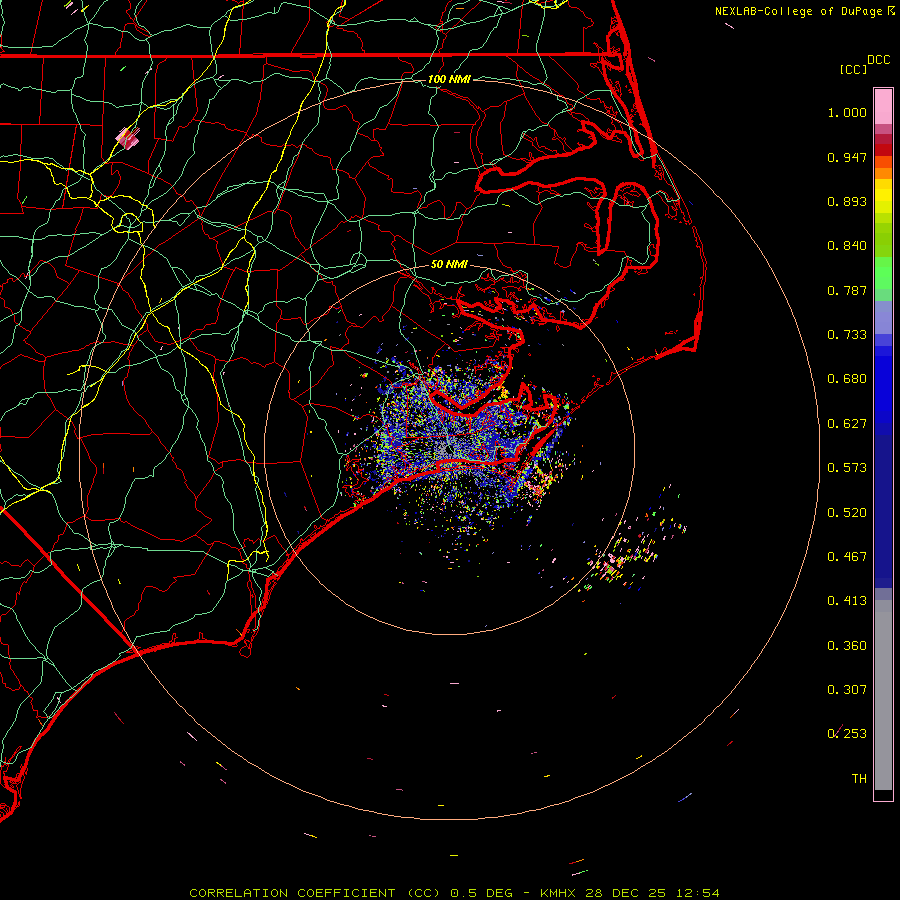Click the pink radar echo northwest
The image size is (900, 900).
click(x=127, y=137)
